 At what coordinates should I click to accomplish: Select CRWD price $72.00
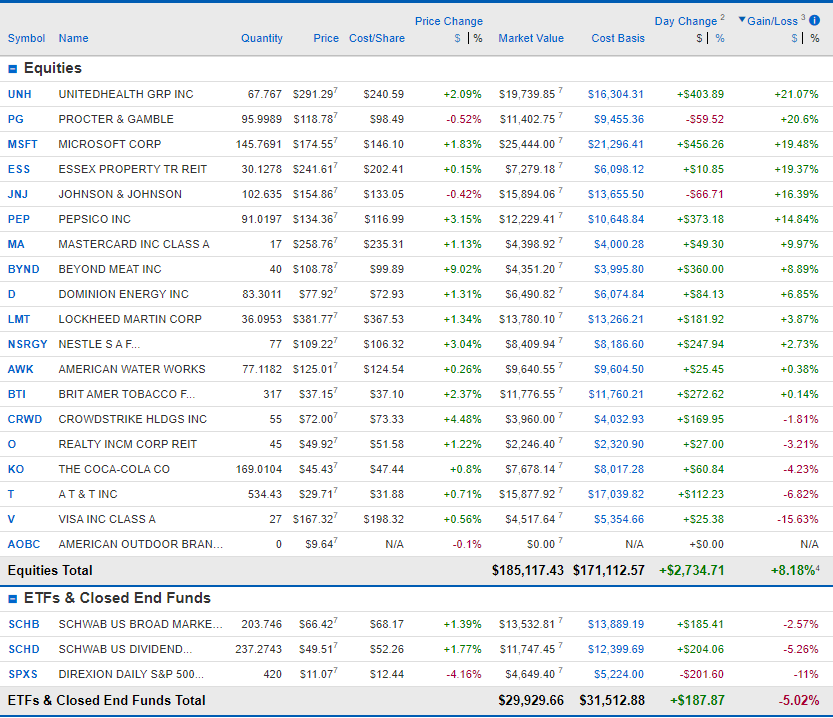(317, 419)
